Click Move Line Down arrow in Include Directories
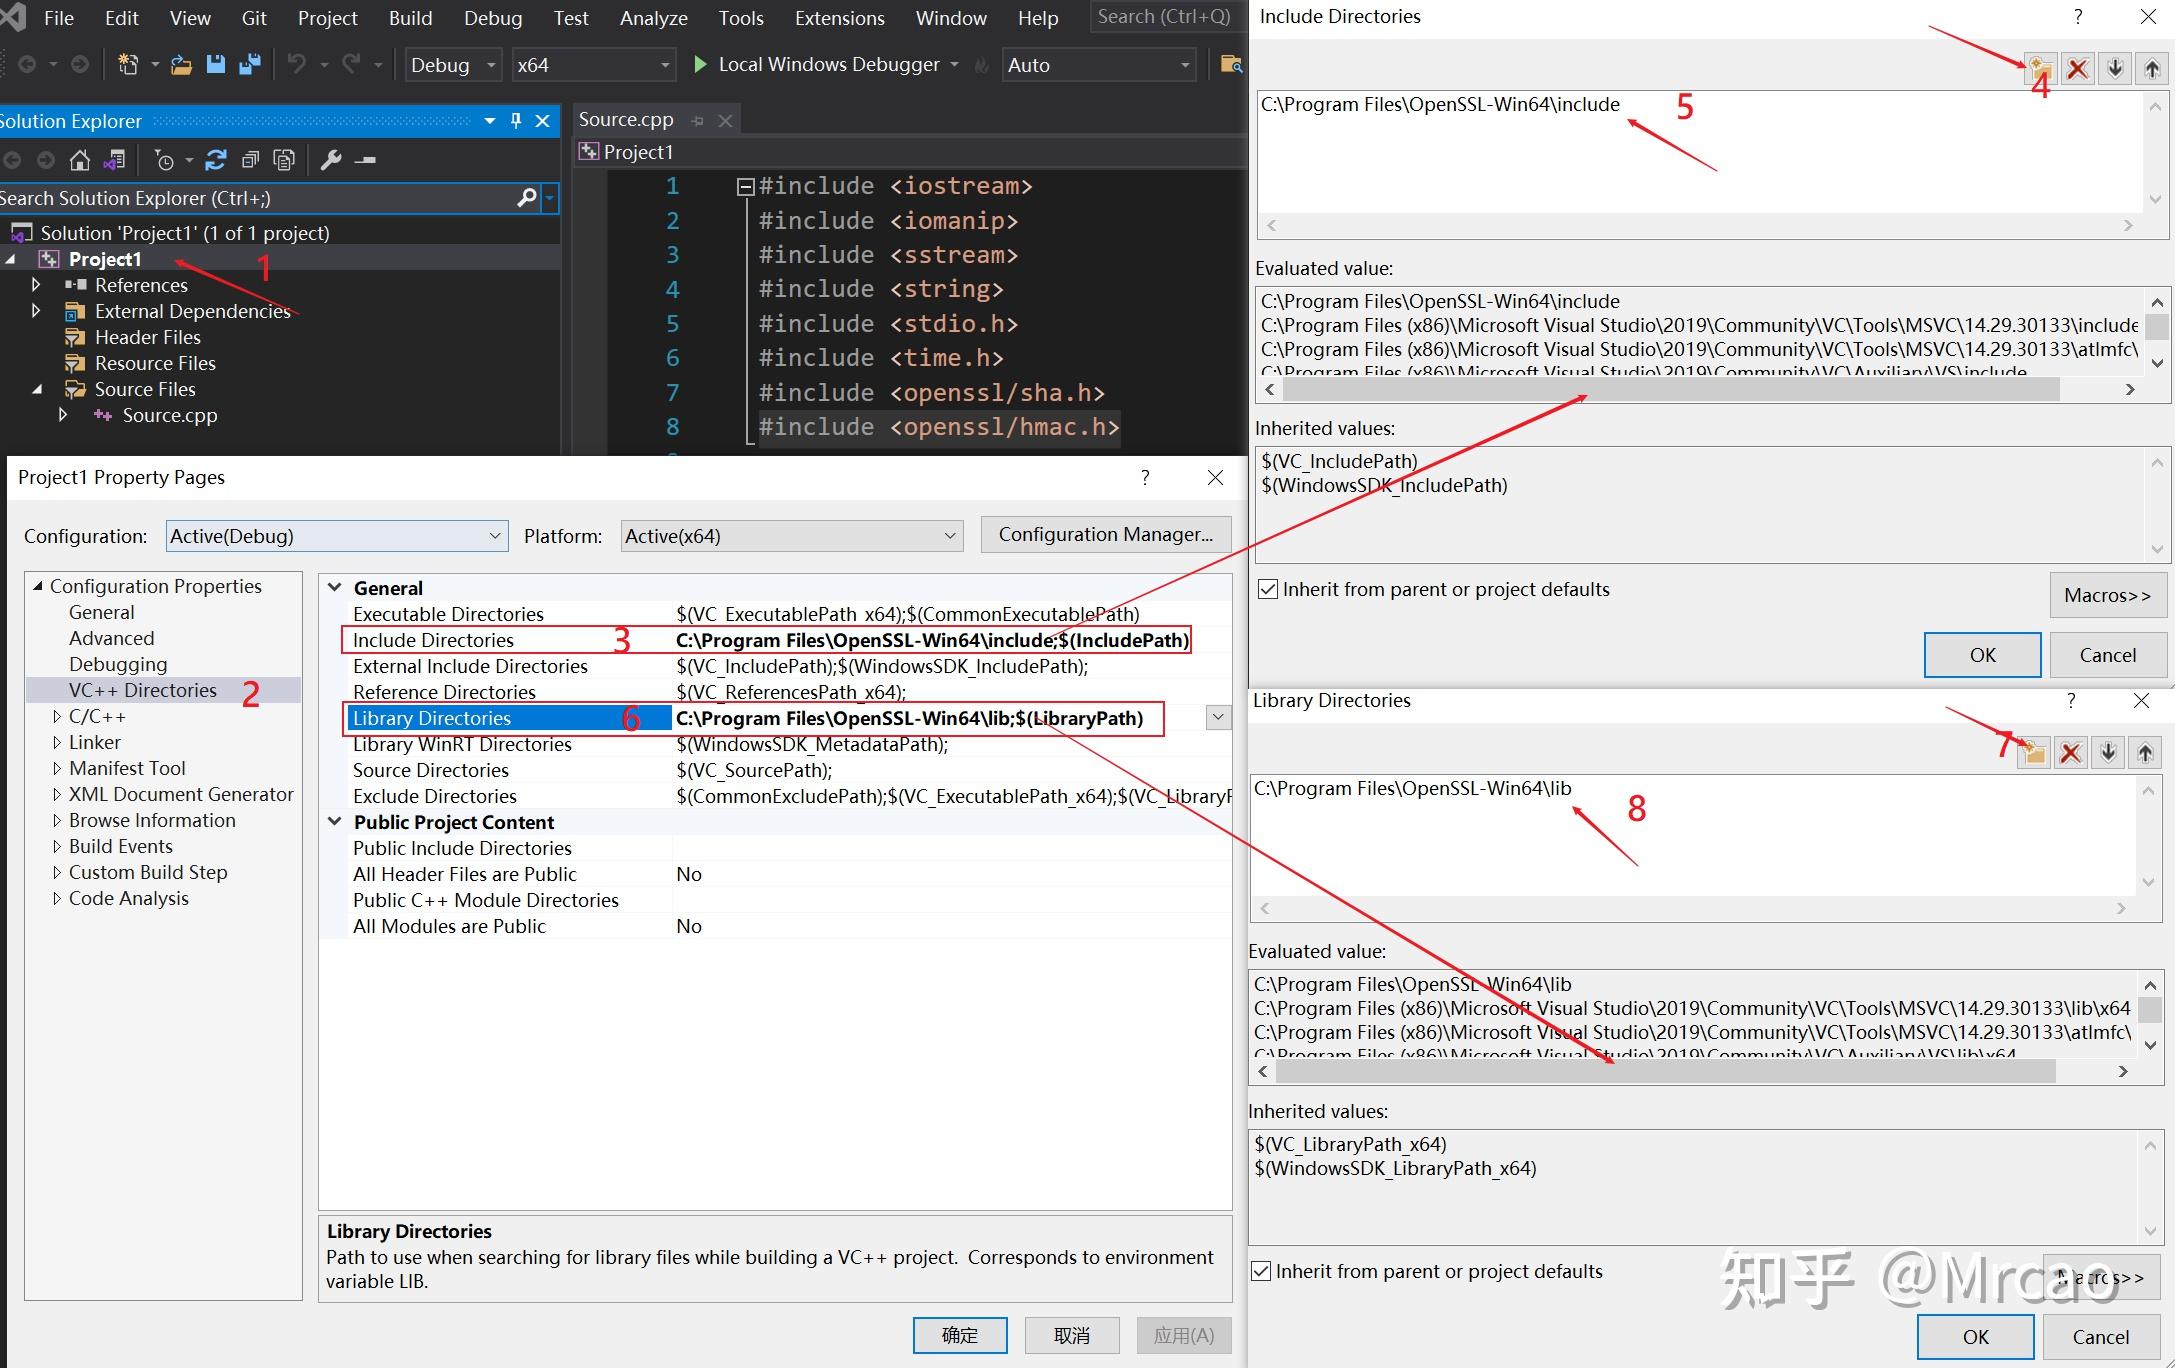The width and height of the screenshot is (2175, 1368). point(2115,68)
